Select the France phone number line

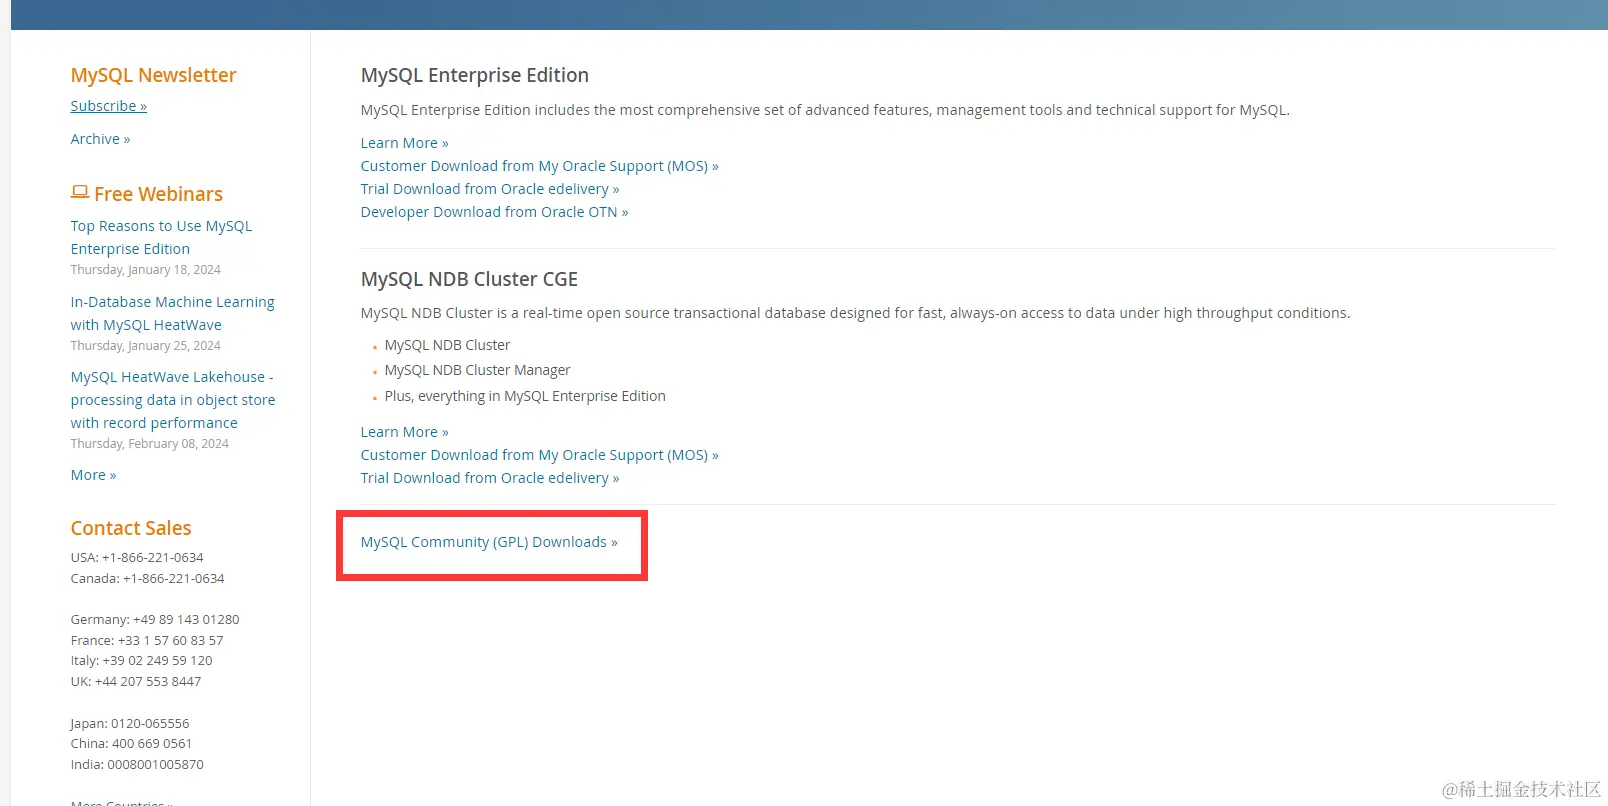147,641
